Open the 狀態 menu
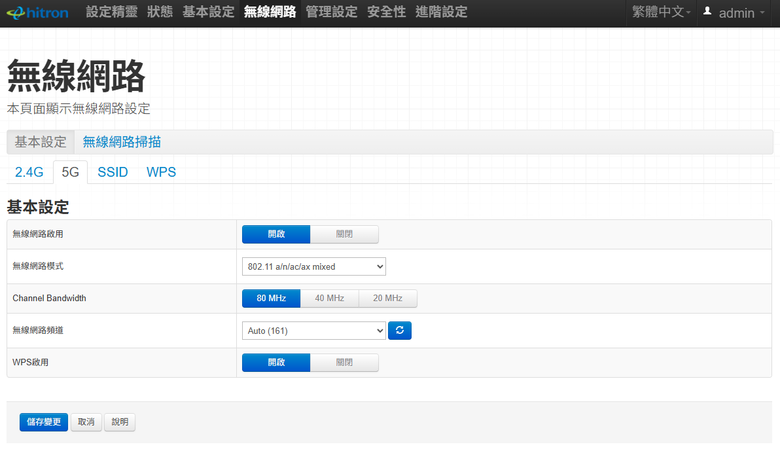780x455 pixels. [160, 12]
